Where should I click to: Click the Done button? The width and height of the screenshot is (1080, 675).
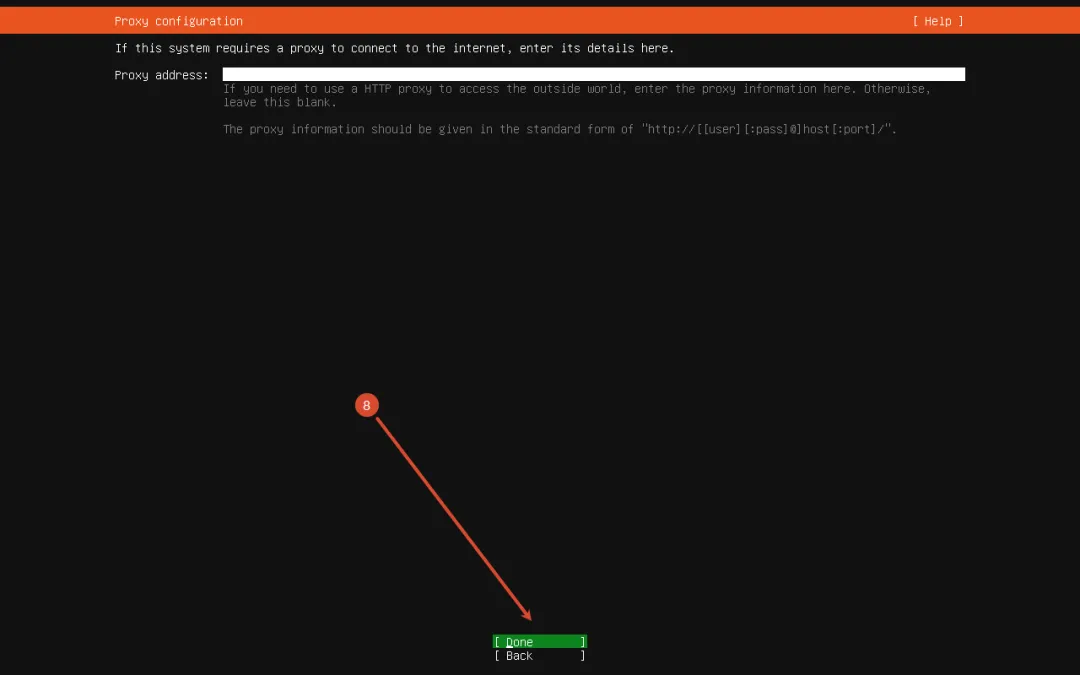[539, 641]
